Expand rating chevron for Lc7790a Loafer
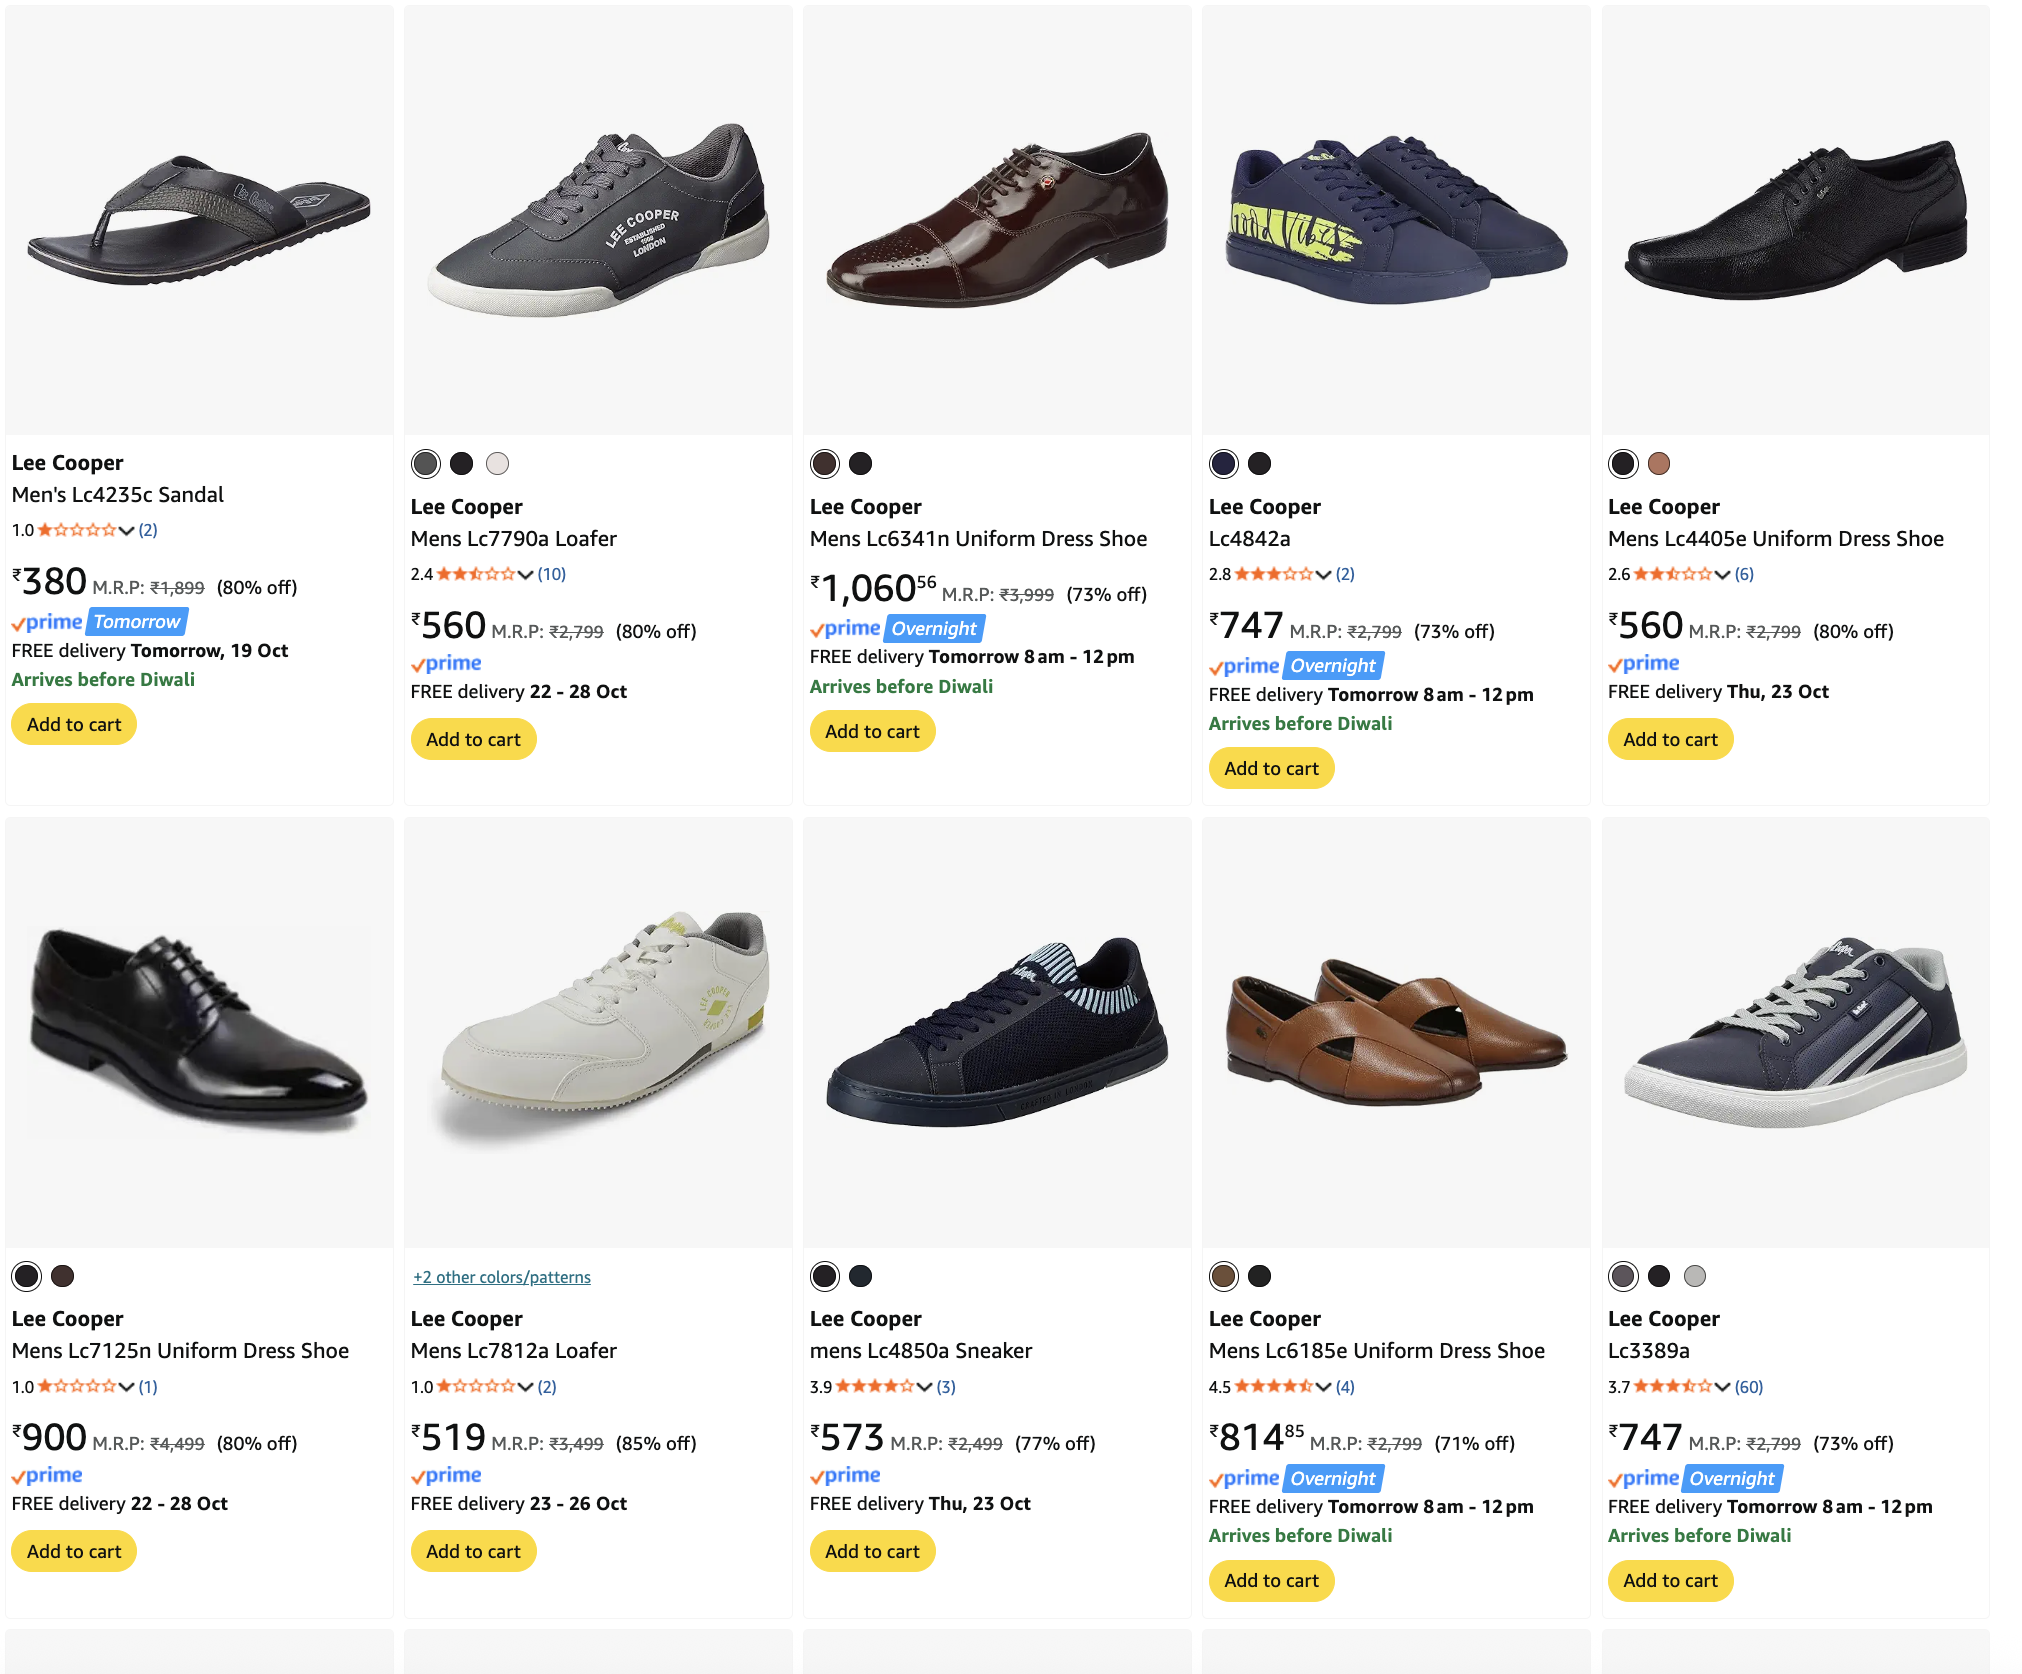This screenshot has height=1674, width=2022. tap(525, 575)
